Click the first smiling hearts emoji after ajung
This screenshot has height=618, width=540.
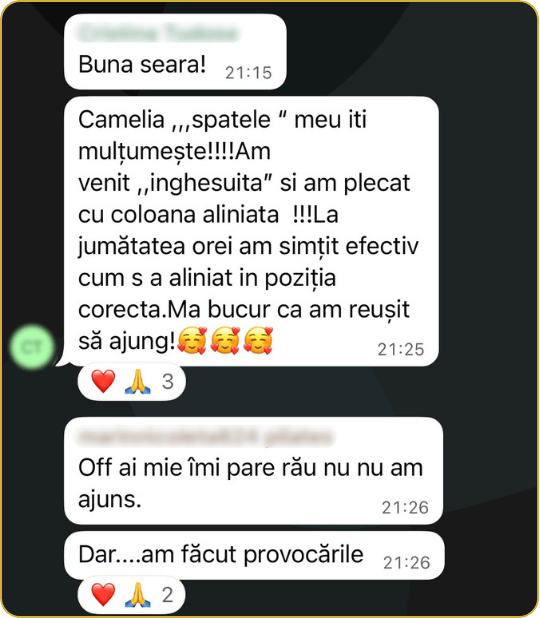(192, 341)
